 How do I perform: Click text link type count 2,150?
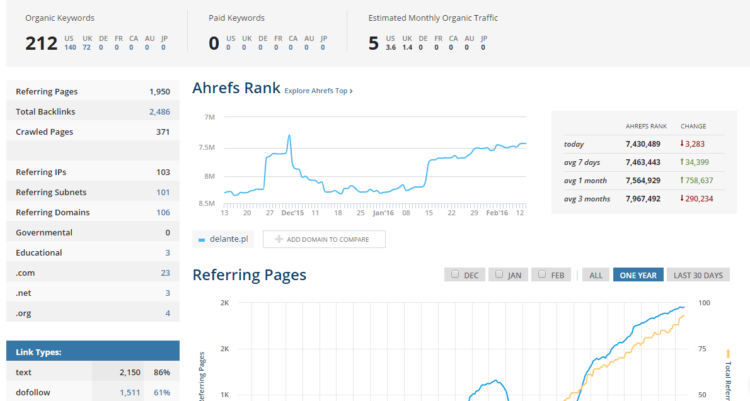pyautogui.click(x=130, y=372)
